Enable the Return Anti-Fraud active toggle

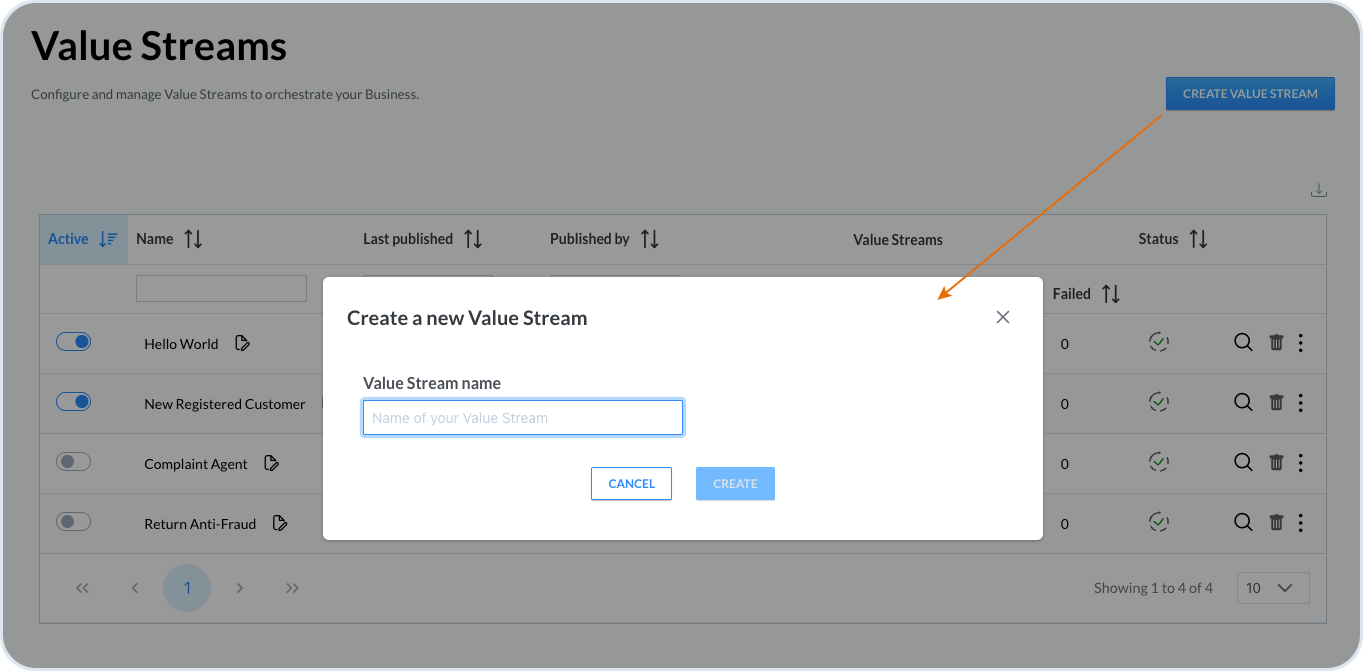73,522
